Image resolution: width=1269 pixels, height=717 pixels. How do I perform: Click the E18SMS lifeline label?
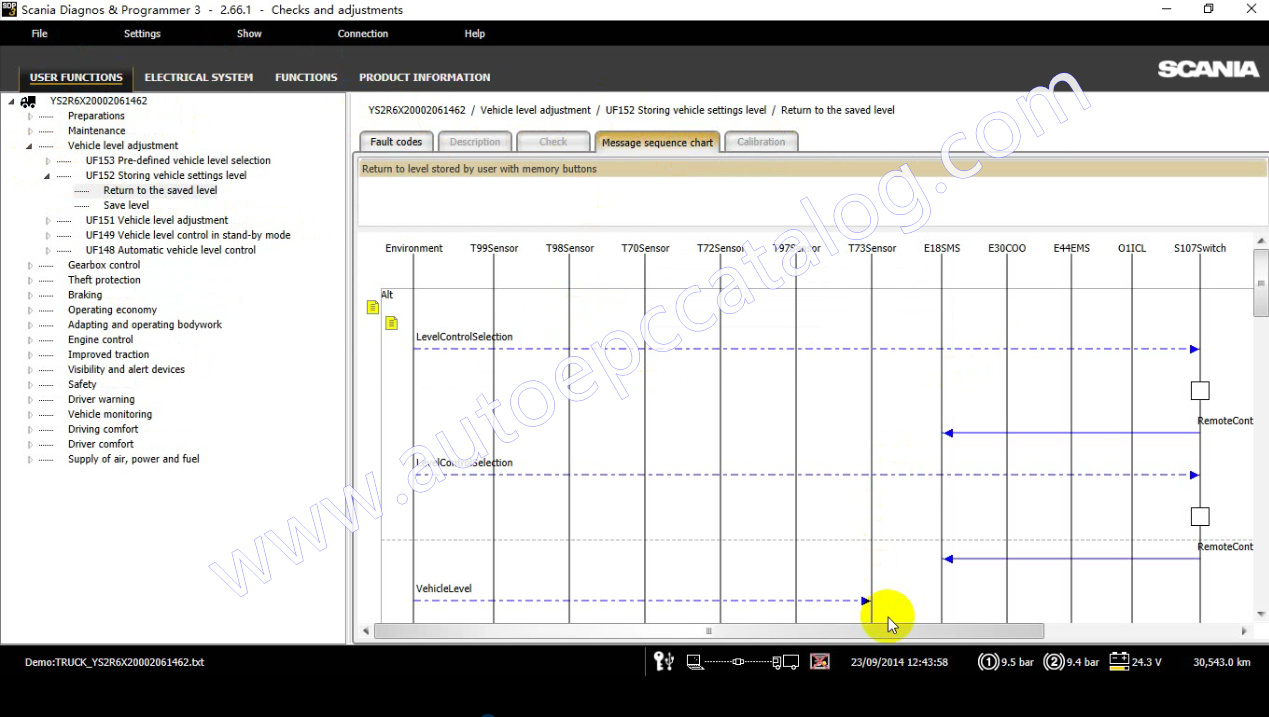point(942,248)
